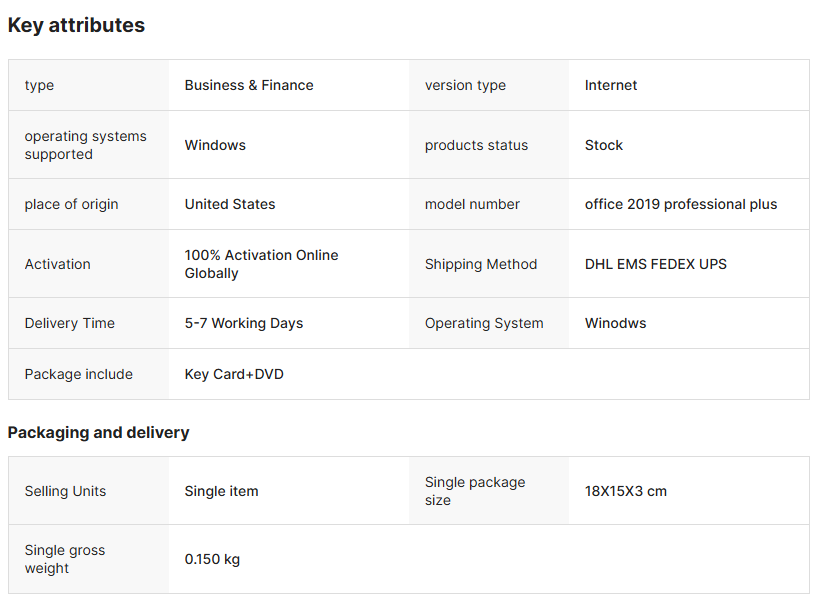Image resolution: width=820 pixels, height=601 pixels.
Task: Click operating systems supported label
Action: [85, 145]
